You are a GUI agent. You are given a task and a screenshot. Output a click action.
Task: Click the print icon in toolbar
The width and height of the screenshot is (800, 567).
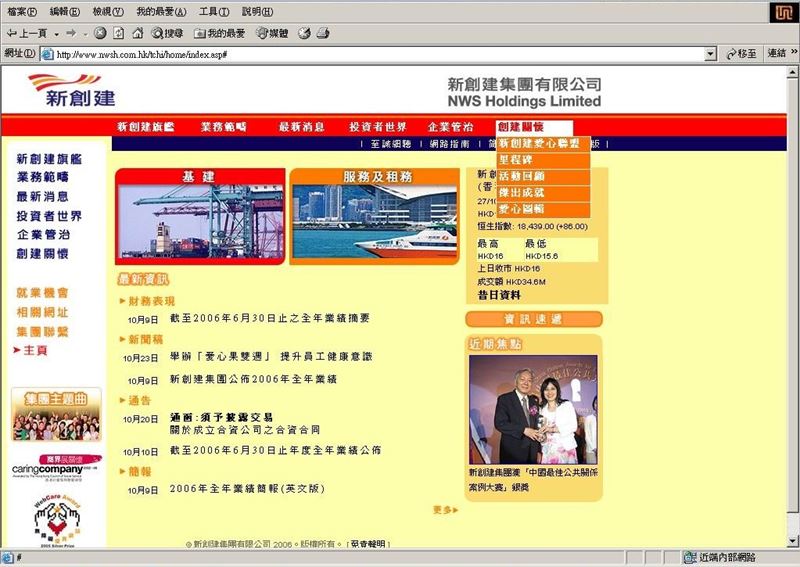pyautogui.click(x=323, y=33)
